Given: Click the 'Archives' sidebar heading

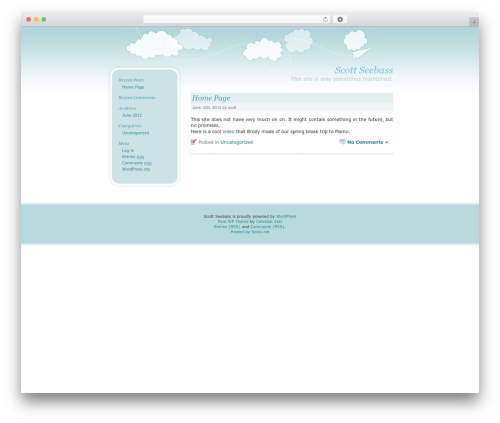Looking at the screenshot, I should point(127,108).
